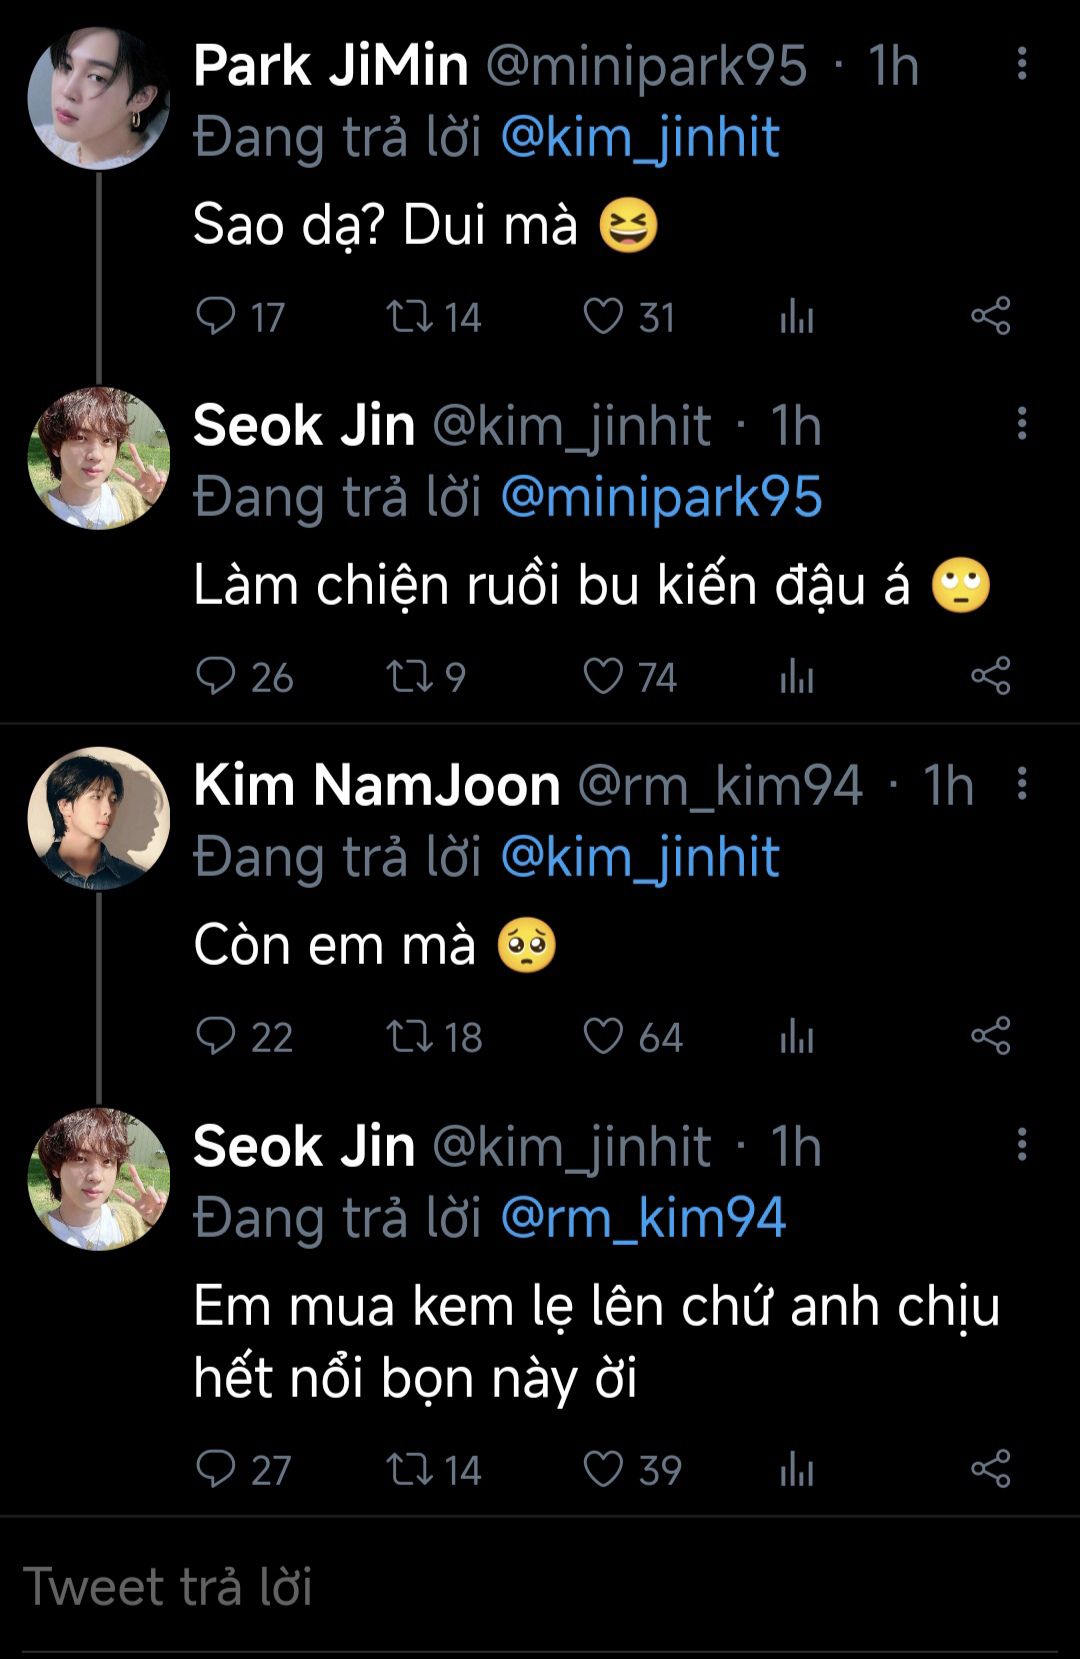Image resolution: width=1080 pixels, height=1659 pixels.
Task: Reply to Kim NamJoon's tweet
Action: [215, 1036]
